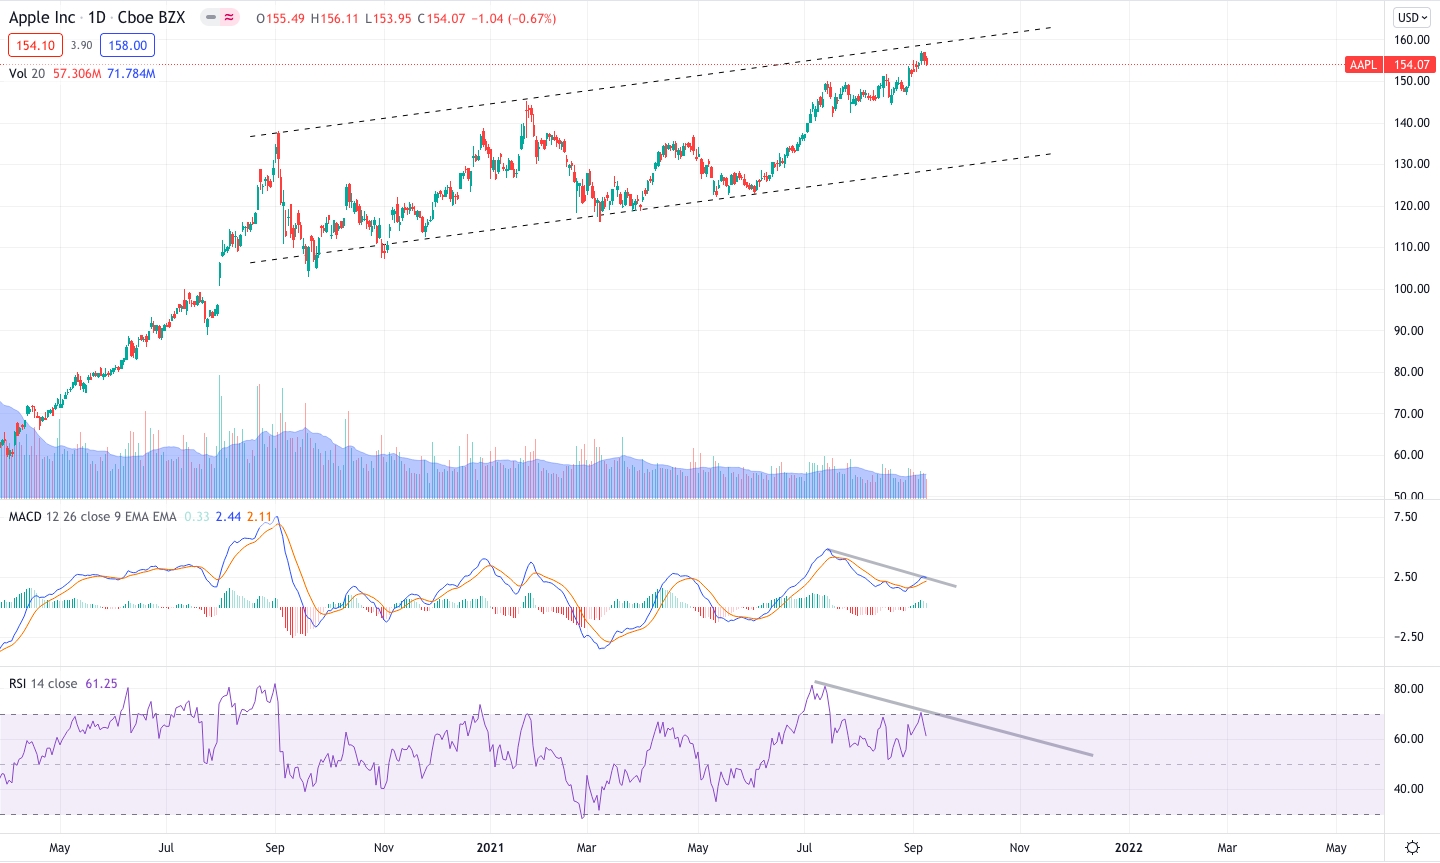
Task: Click the volume average value 71.784M
Action: [x=131, y=74]
